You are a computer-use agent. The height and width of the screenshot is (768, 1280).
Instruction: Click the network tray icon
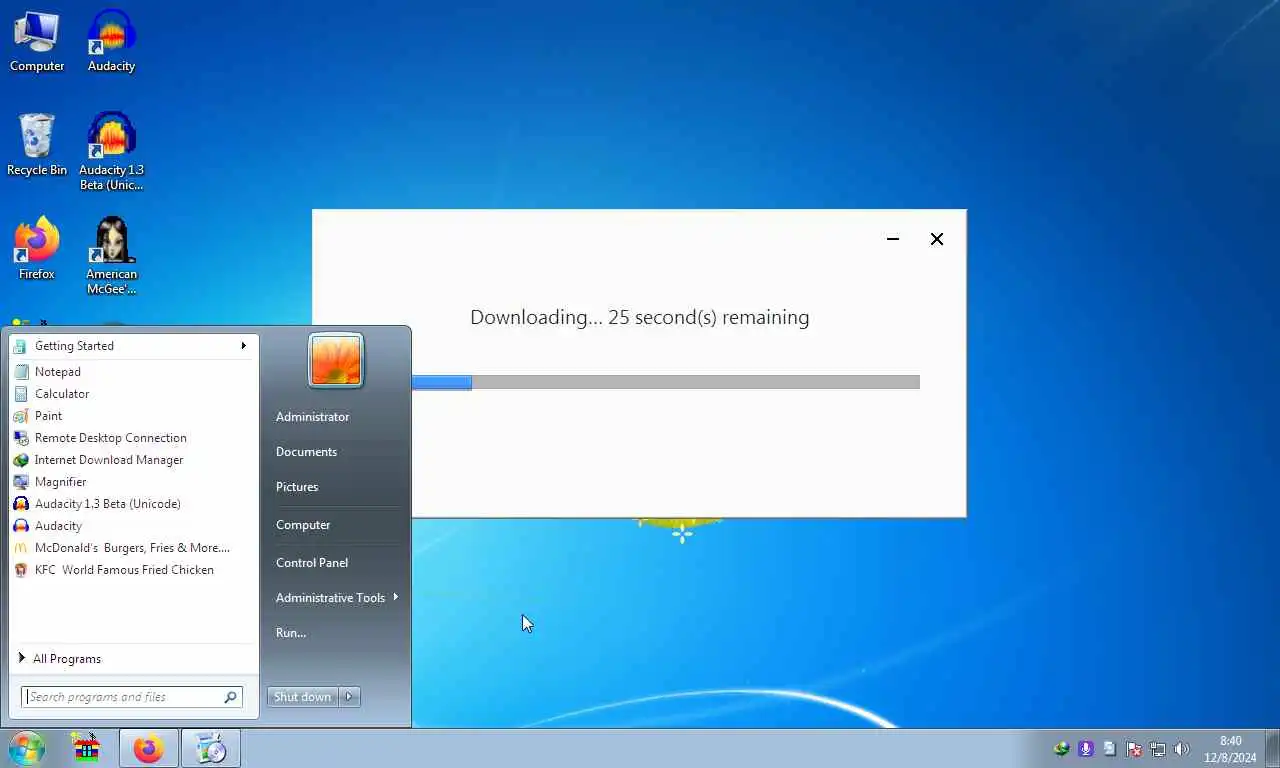point(1158,749)
